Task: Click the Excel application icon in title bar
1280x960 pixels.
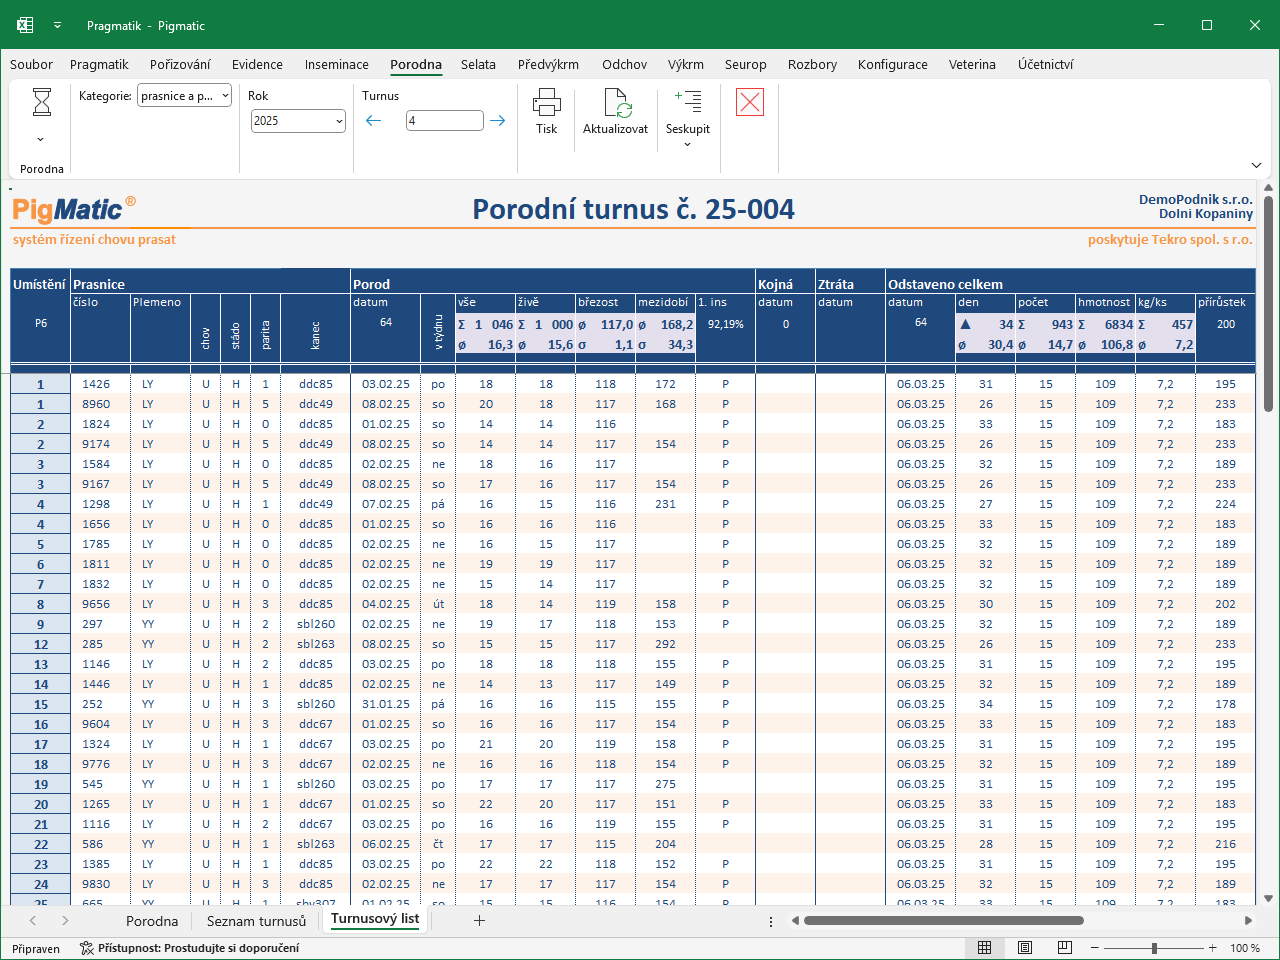Action: point(25,25)
